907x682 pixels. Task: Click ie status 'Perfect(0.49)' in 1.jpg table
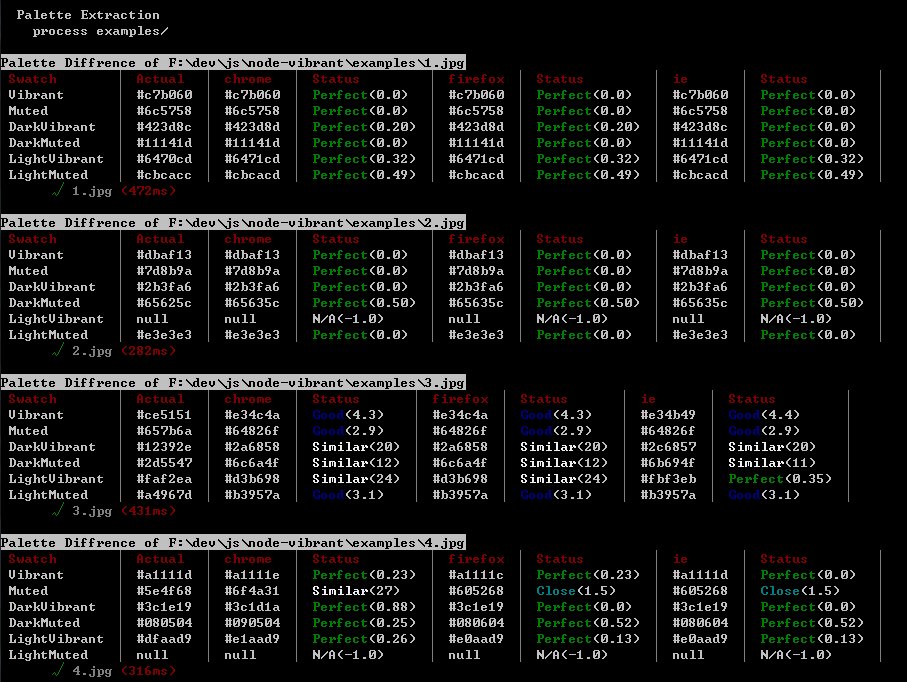click(x=812, y=175)
